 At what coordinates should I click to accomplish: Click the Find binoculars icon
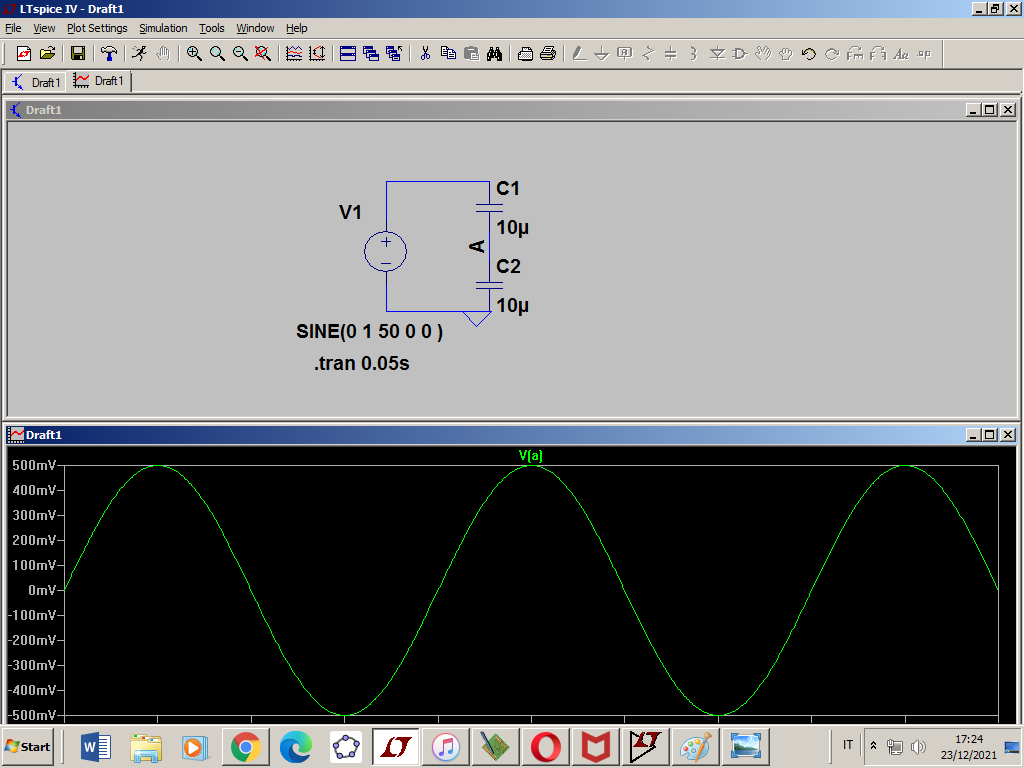pyautogui.click(x=494, y=54)
